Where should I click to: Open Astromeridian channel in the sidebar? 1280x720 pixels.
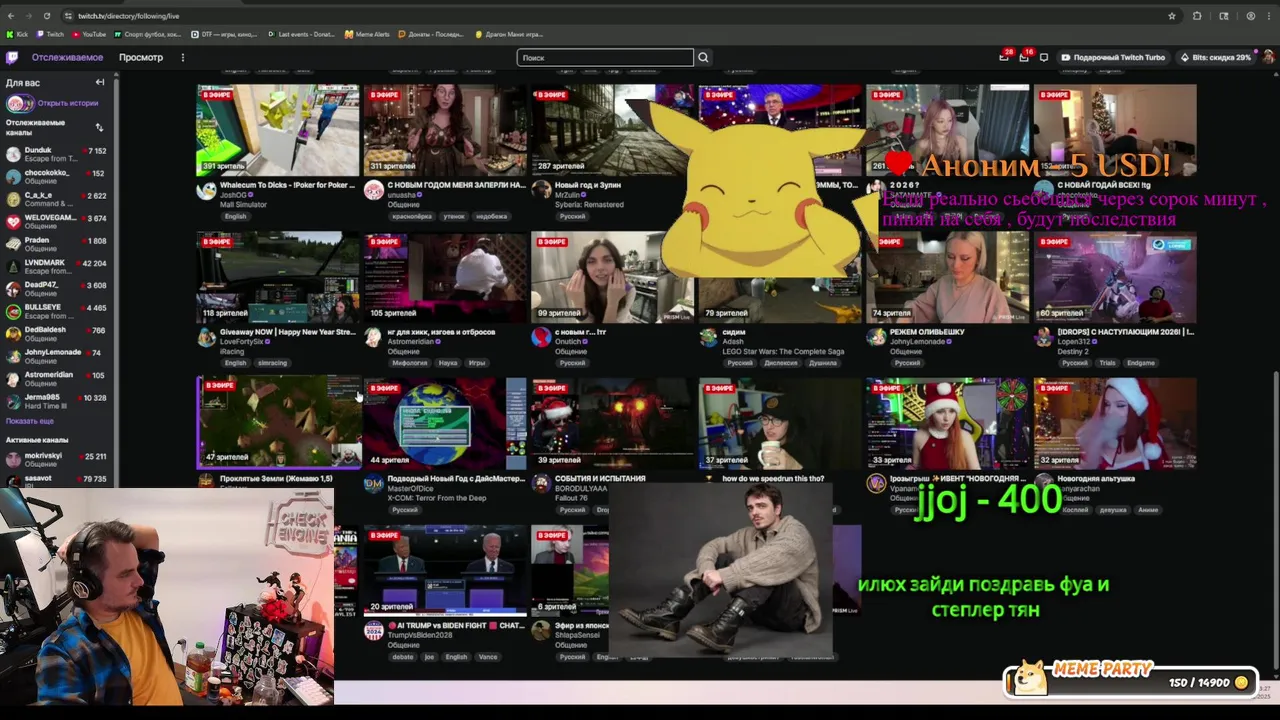pos(56,378)
